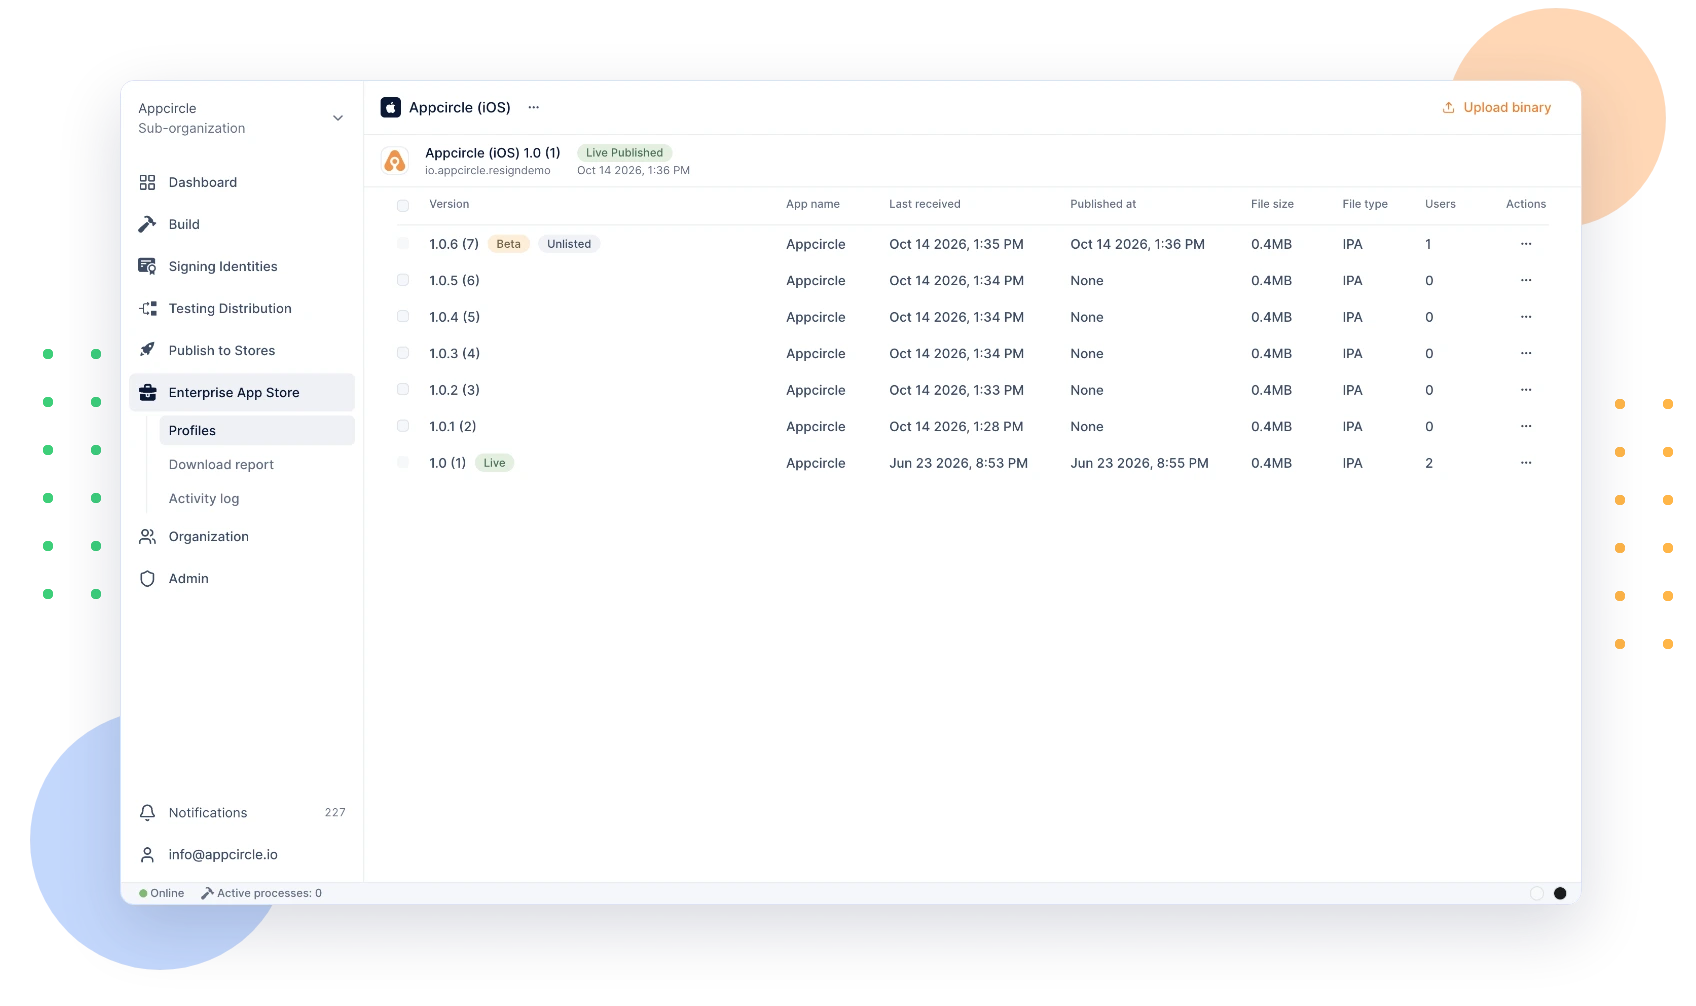Viewport: 1696px width, 1006px height.
Task: Open the Admin menu item
Action: [242, 578]
